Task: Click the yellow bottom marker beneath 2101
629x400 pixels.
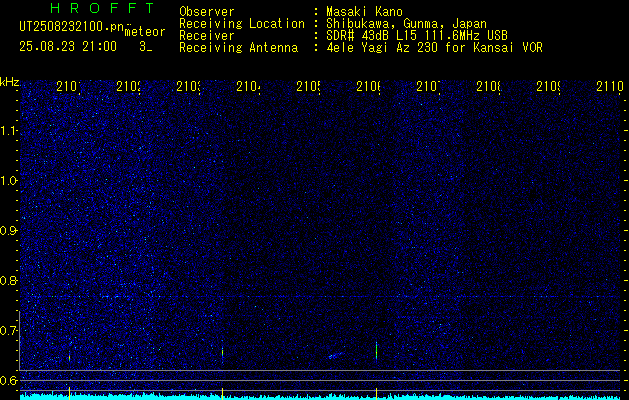Action: pyautogui.click(x=69, y=393)
